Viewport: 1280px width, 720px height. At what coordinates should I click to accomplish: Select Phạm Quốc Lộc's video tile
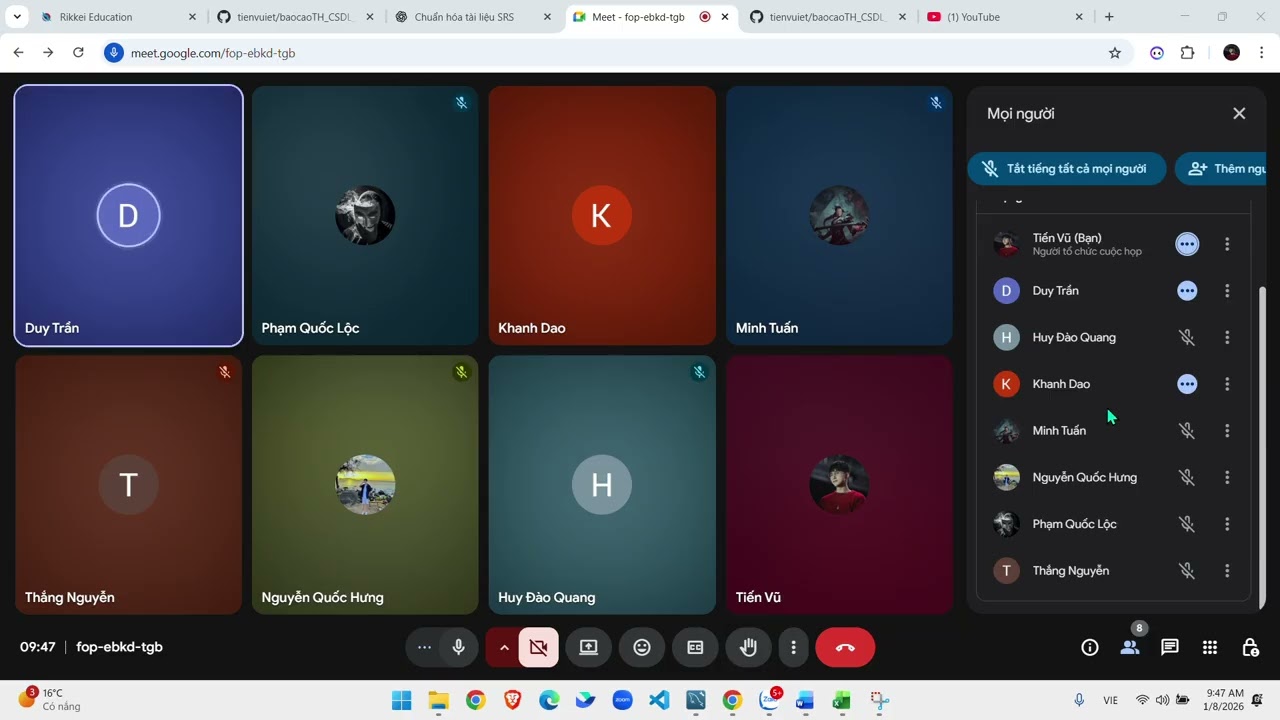tap(365, 216)
